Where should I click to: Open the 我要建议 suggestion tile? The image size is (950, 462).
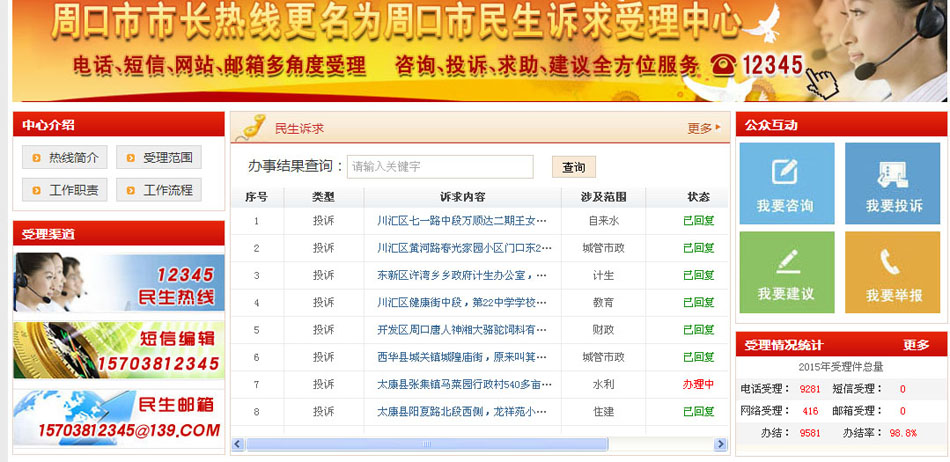pos(786,272)
